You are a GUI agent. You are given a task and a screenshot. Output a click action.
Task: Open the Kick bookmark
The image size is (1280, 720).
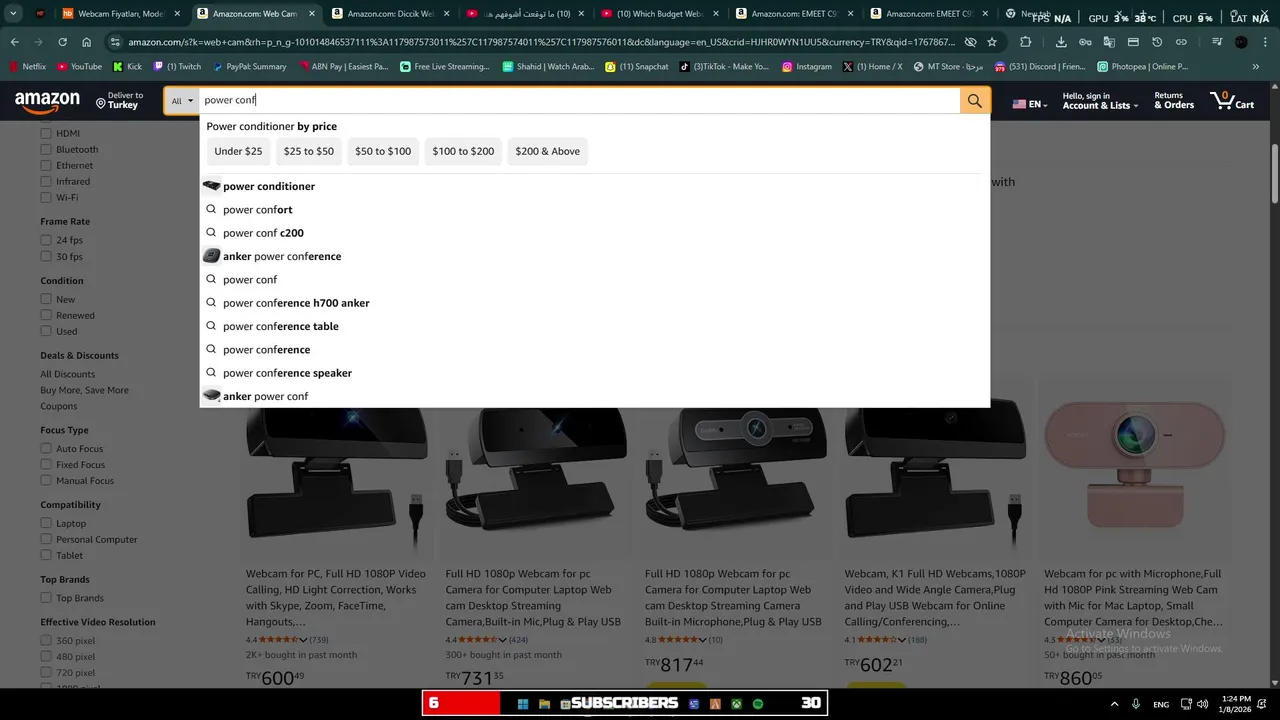point(127,67)
